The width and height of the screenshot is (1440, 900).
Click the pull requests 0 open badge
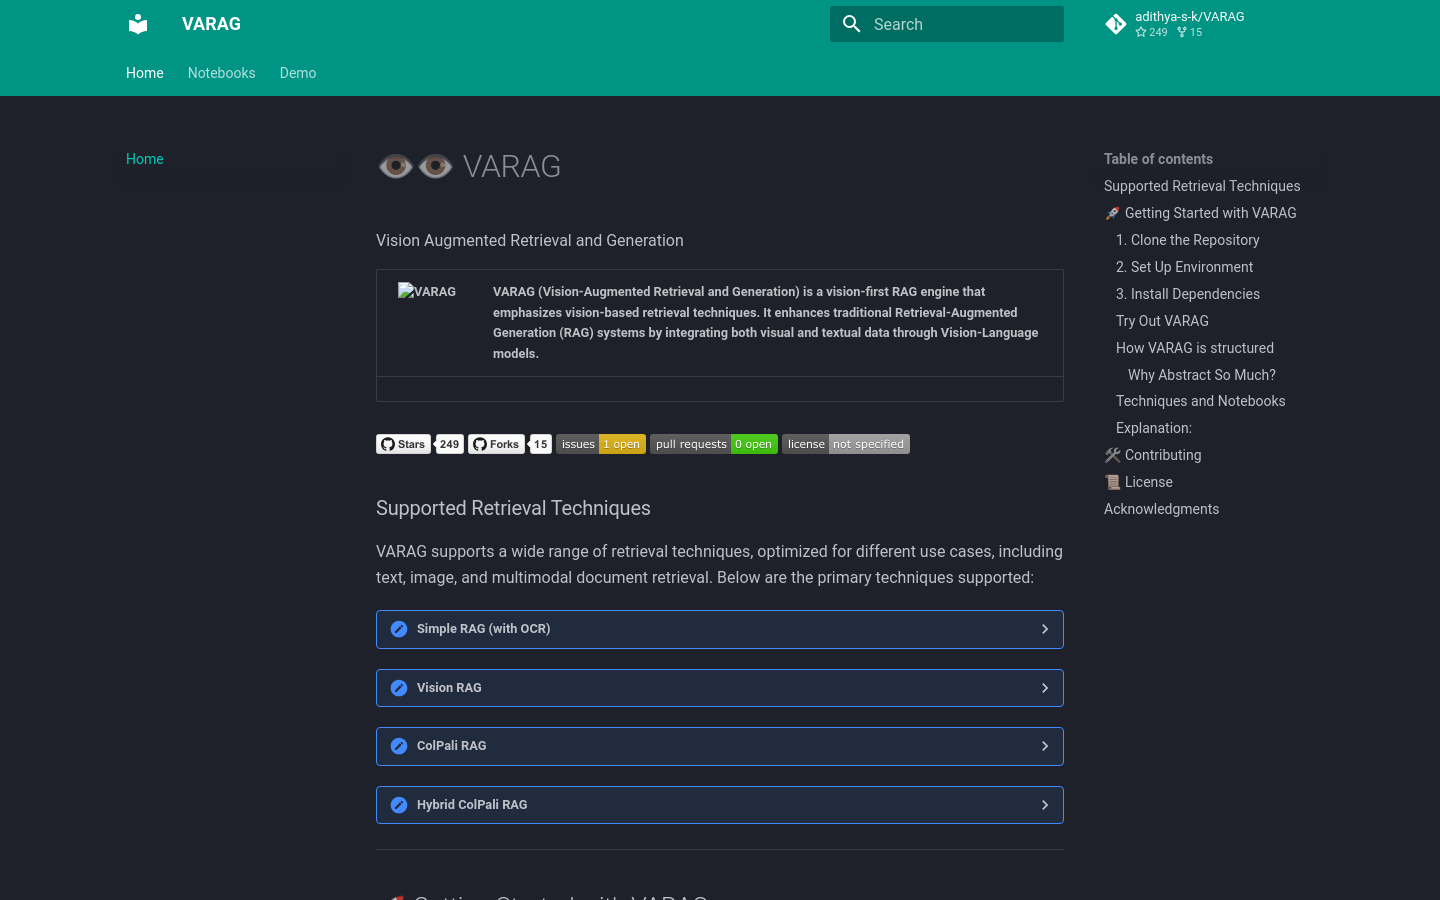point(713,444)
